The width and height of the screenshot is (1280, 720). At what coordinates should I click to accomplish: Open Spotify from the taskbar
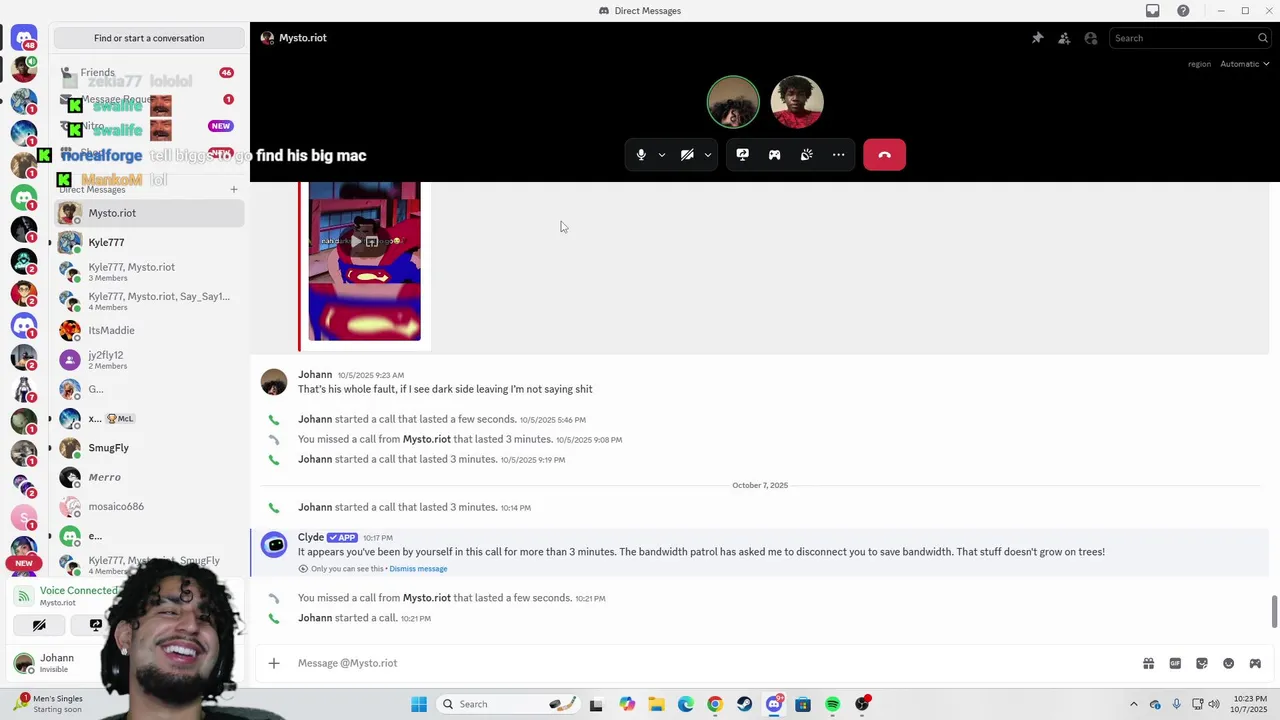tap(832, 704)
